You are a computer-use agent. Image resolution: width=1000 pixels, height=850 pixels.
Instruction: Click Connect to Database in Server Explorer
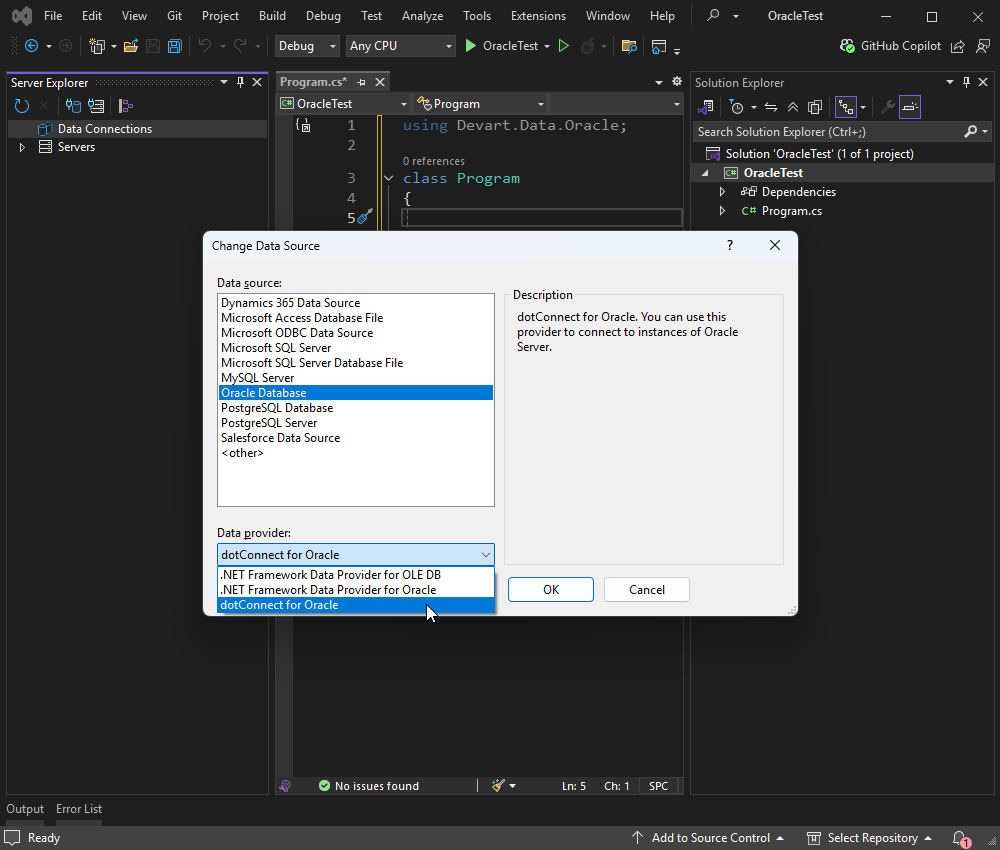click(x=72, y=105)
